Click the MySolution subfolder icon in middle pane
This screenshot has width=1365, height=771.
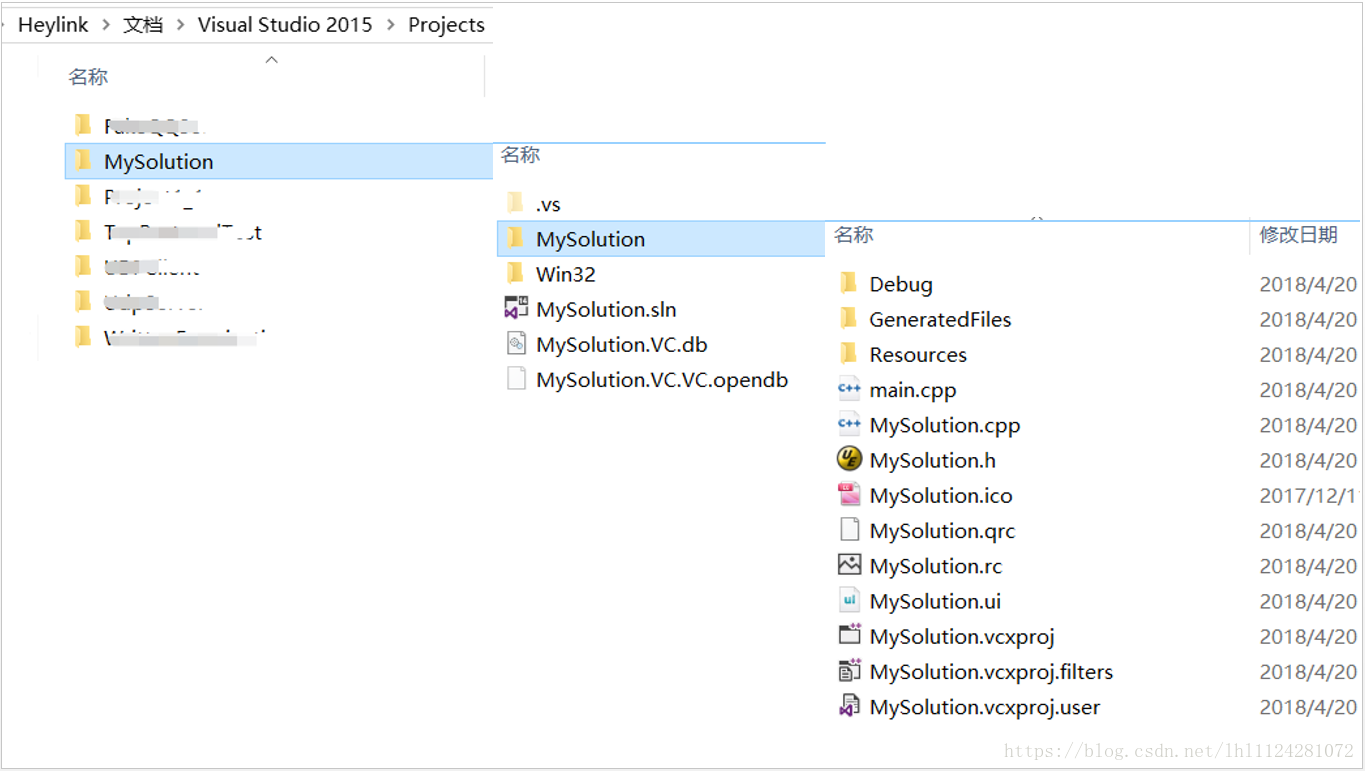point(516,238)
